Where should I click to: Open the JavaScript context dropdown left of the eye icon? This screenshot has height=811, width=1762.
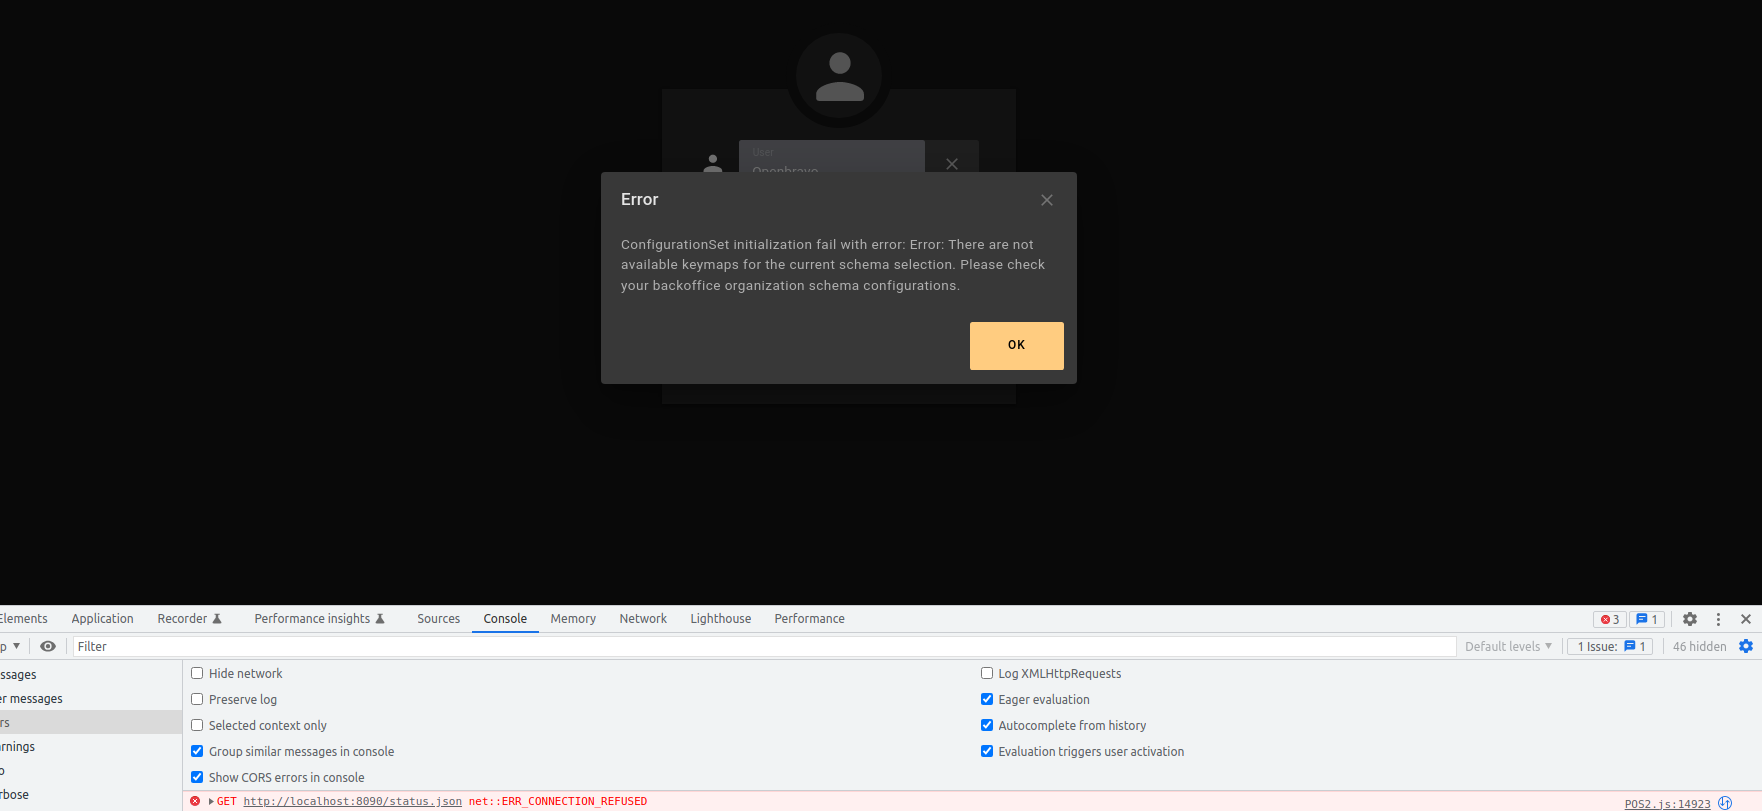coord(10,646)
